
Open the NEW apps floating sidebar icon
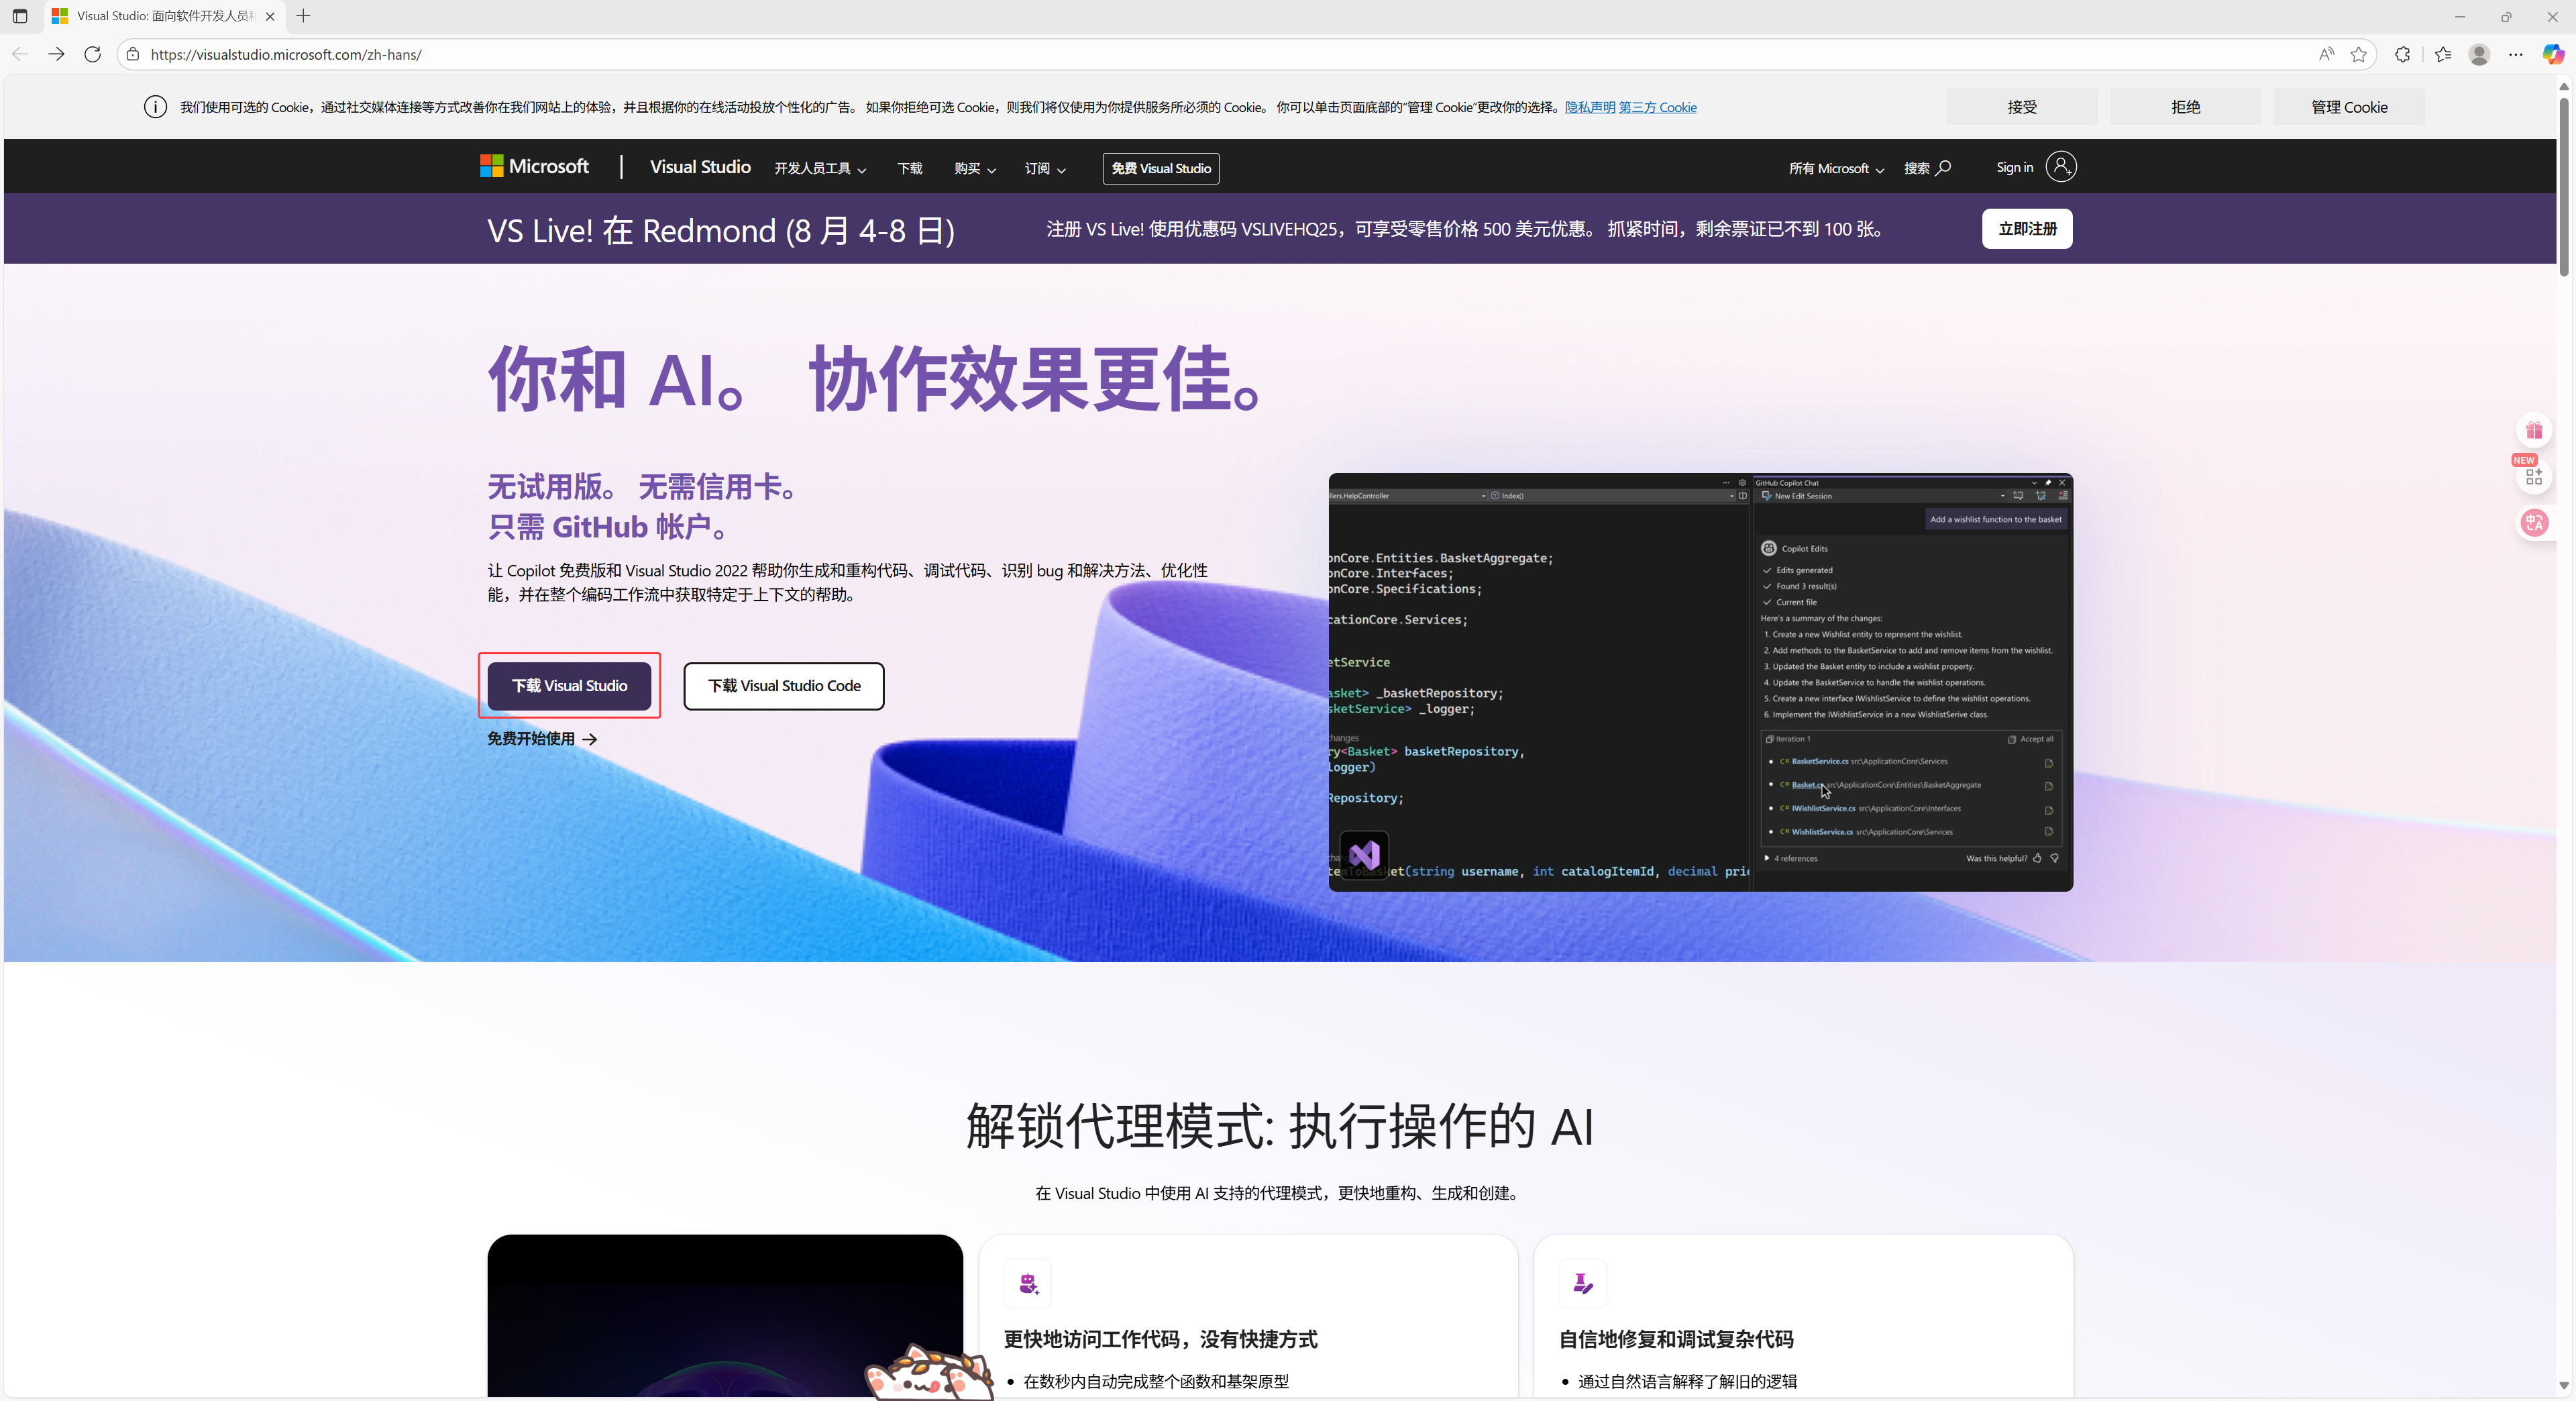click(x=2534, y=476)
